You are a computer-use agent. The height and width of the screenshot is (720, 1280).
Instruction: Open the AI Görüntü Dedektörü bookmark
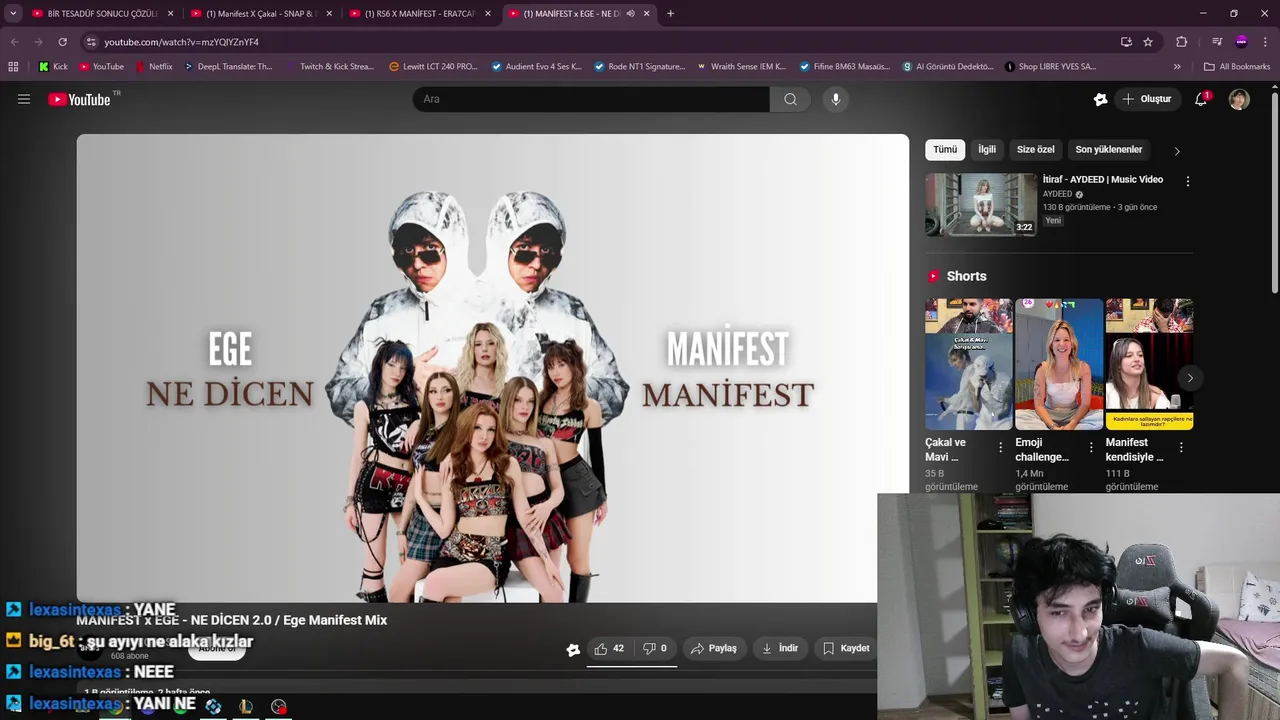click(948, 67)
